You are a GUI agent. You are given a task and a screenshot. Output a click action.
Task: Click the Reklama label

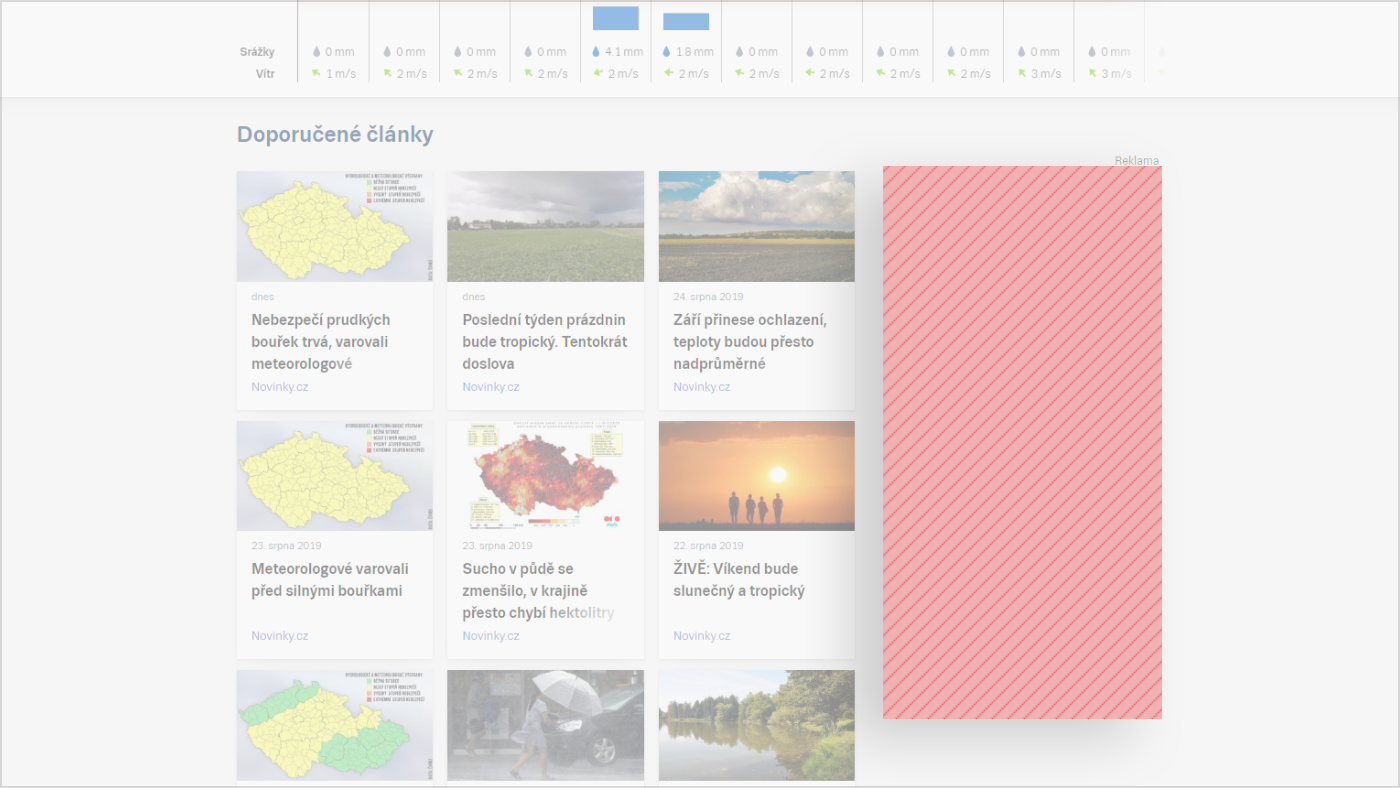[x=1137, y=160]
